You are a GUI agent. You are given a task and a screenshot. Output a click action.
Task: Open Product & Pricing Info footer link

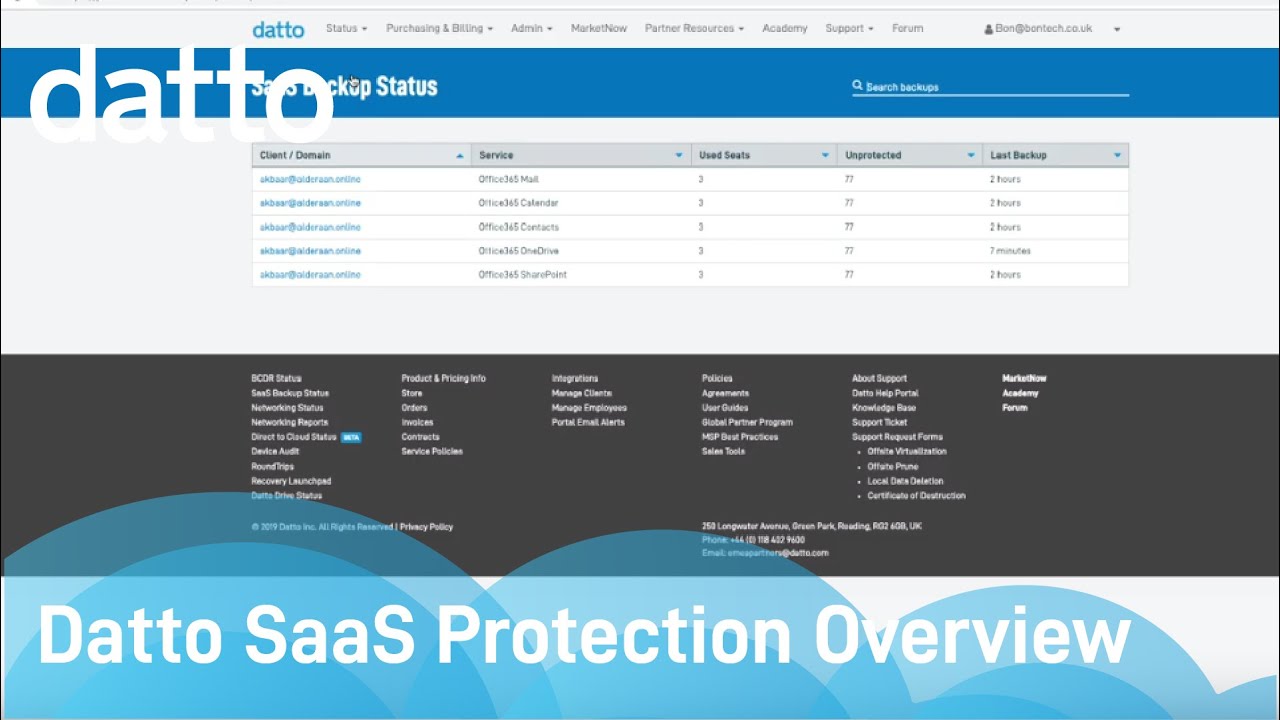[443, 379]
